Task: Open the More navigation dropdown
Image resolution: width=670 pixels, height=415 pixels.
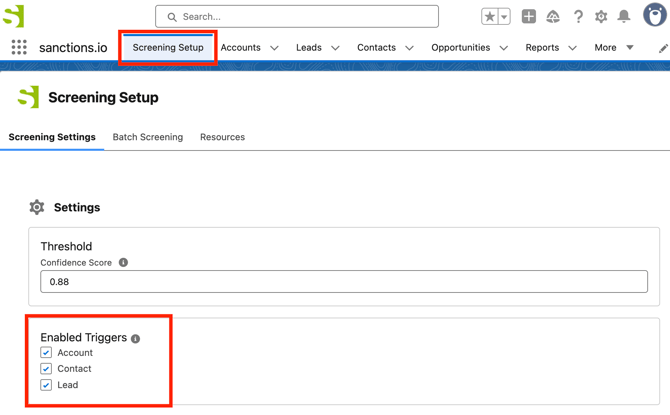Action: tap(614, 47)
